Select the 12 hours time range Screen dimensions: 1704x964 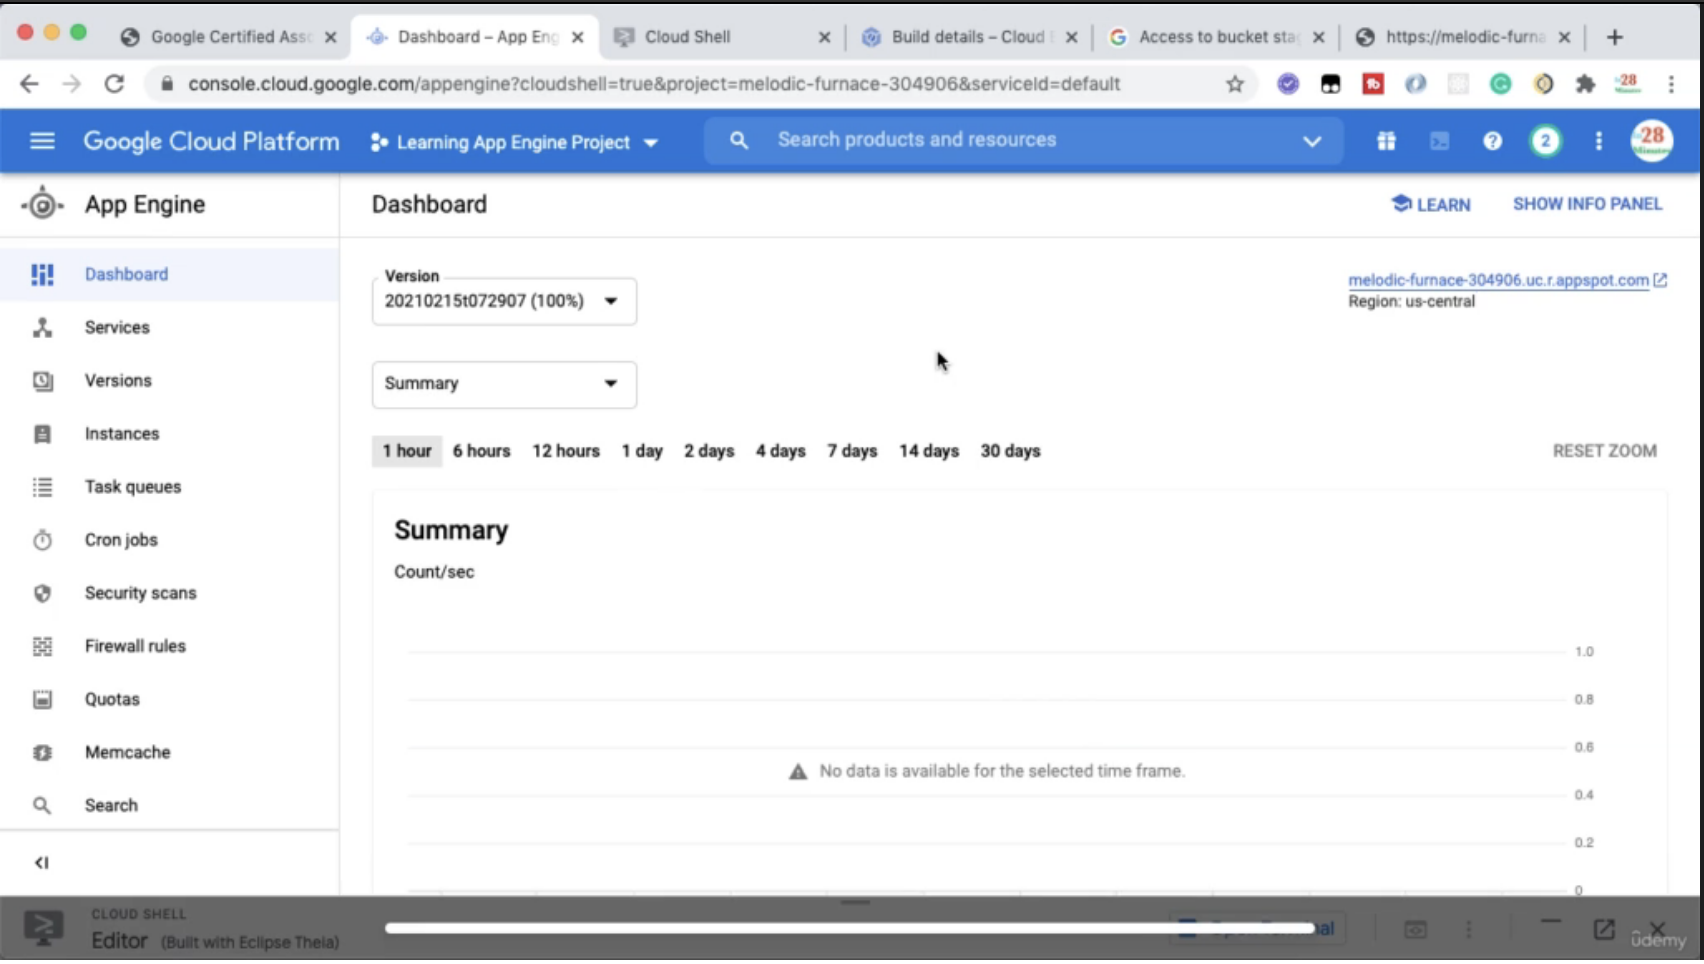click(566, 451)
